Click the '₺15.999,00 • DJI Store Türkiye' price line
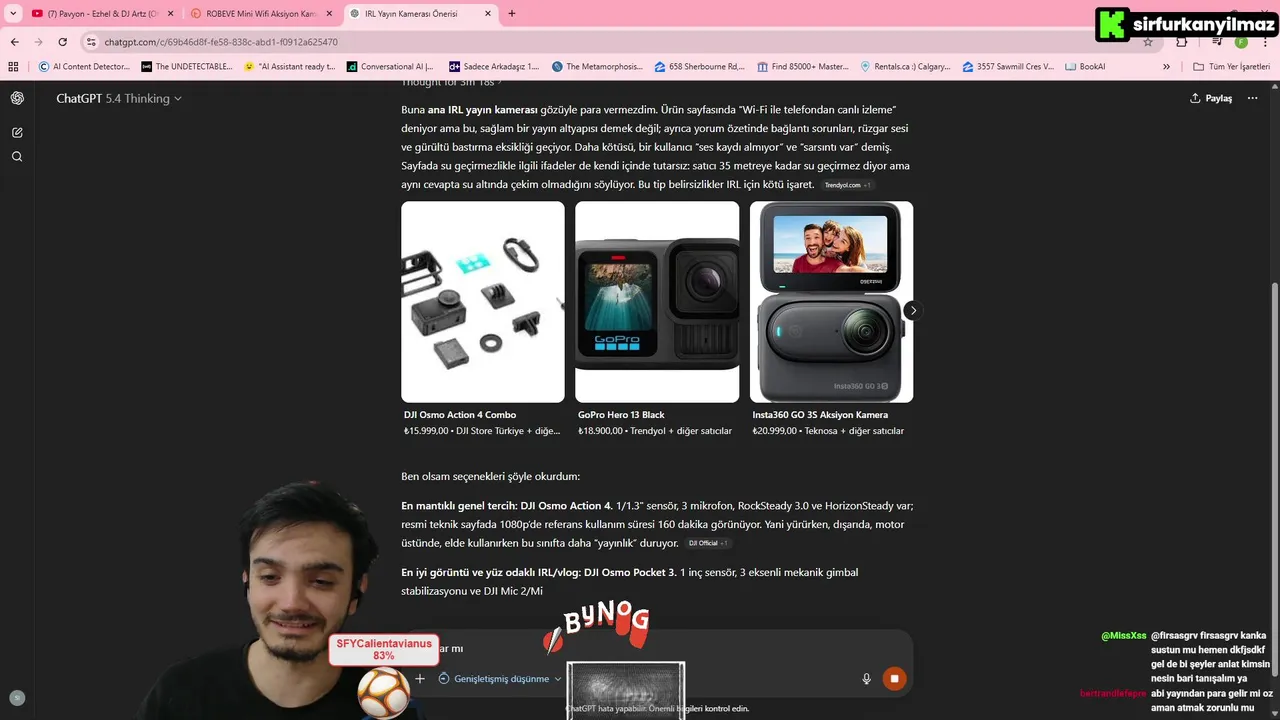The width and height of the screenshot is (1280, 720). pyautogui.click(x=482, y=431)
